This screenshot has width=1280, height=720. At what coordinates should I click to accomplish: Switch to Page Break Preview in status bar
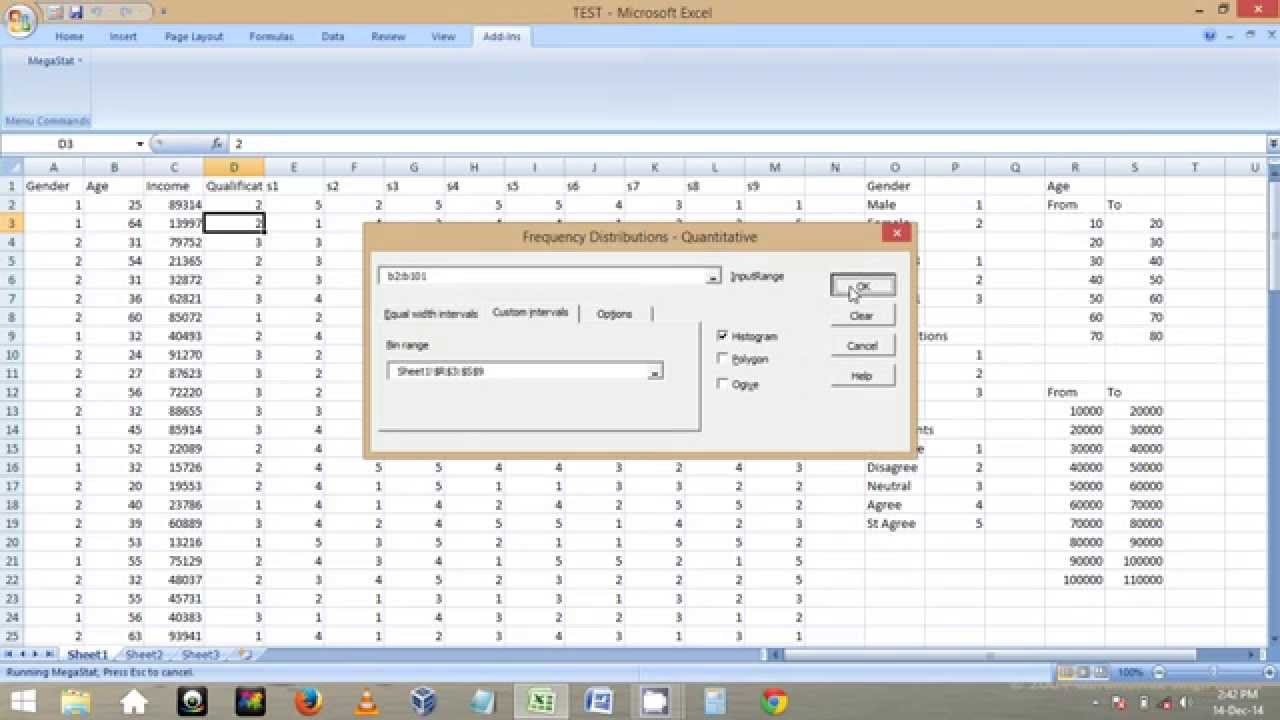(x=1099, y=673)
